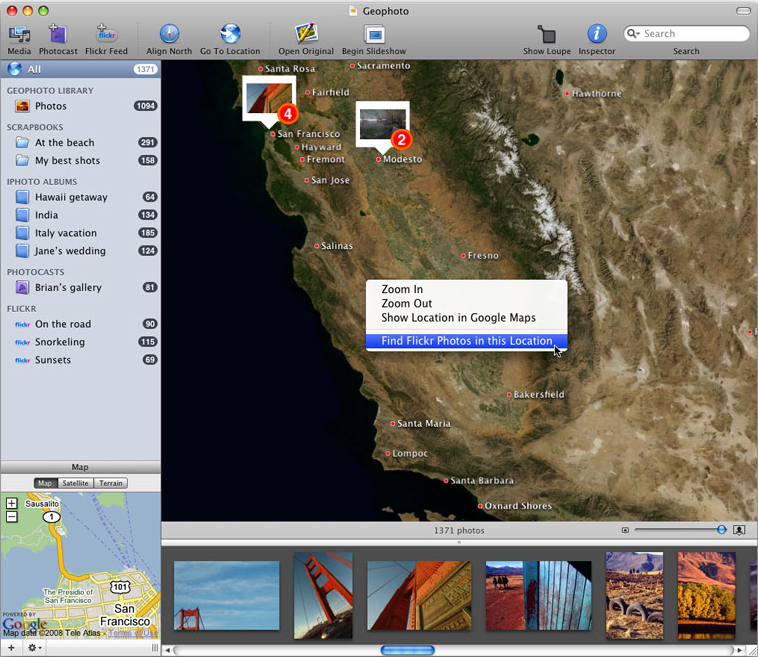Expand the San Francisco photo stack pin
The height and width of the screenshot is (657, 758).
pyautogui.click(x=268, y=99)
